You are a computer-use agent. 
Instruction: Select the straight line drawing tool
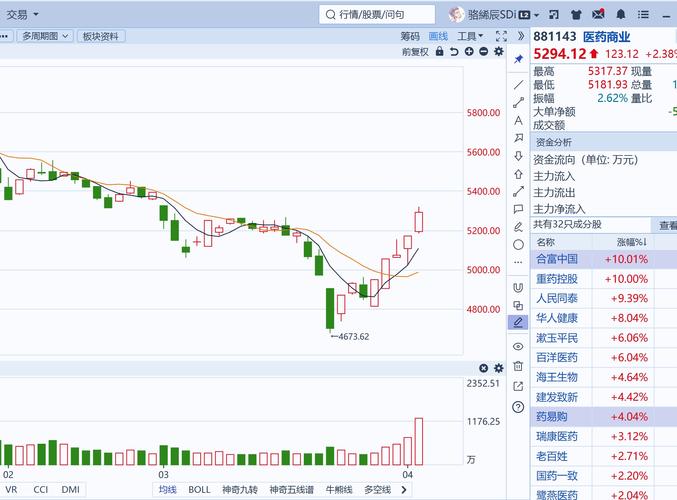click(x=519, y=85)
